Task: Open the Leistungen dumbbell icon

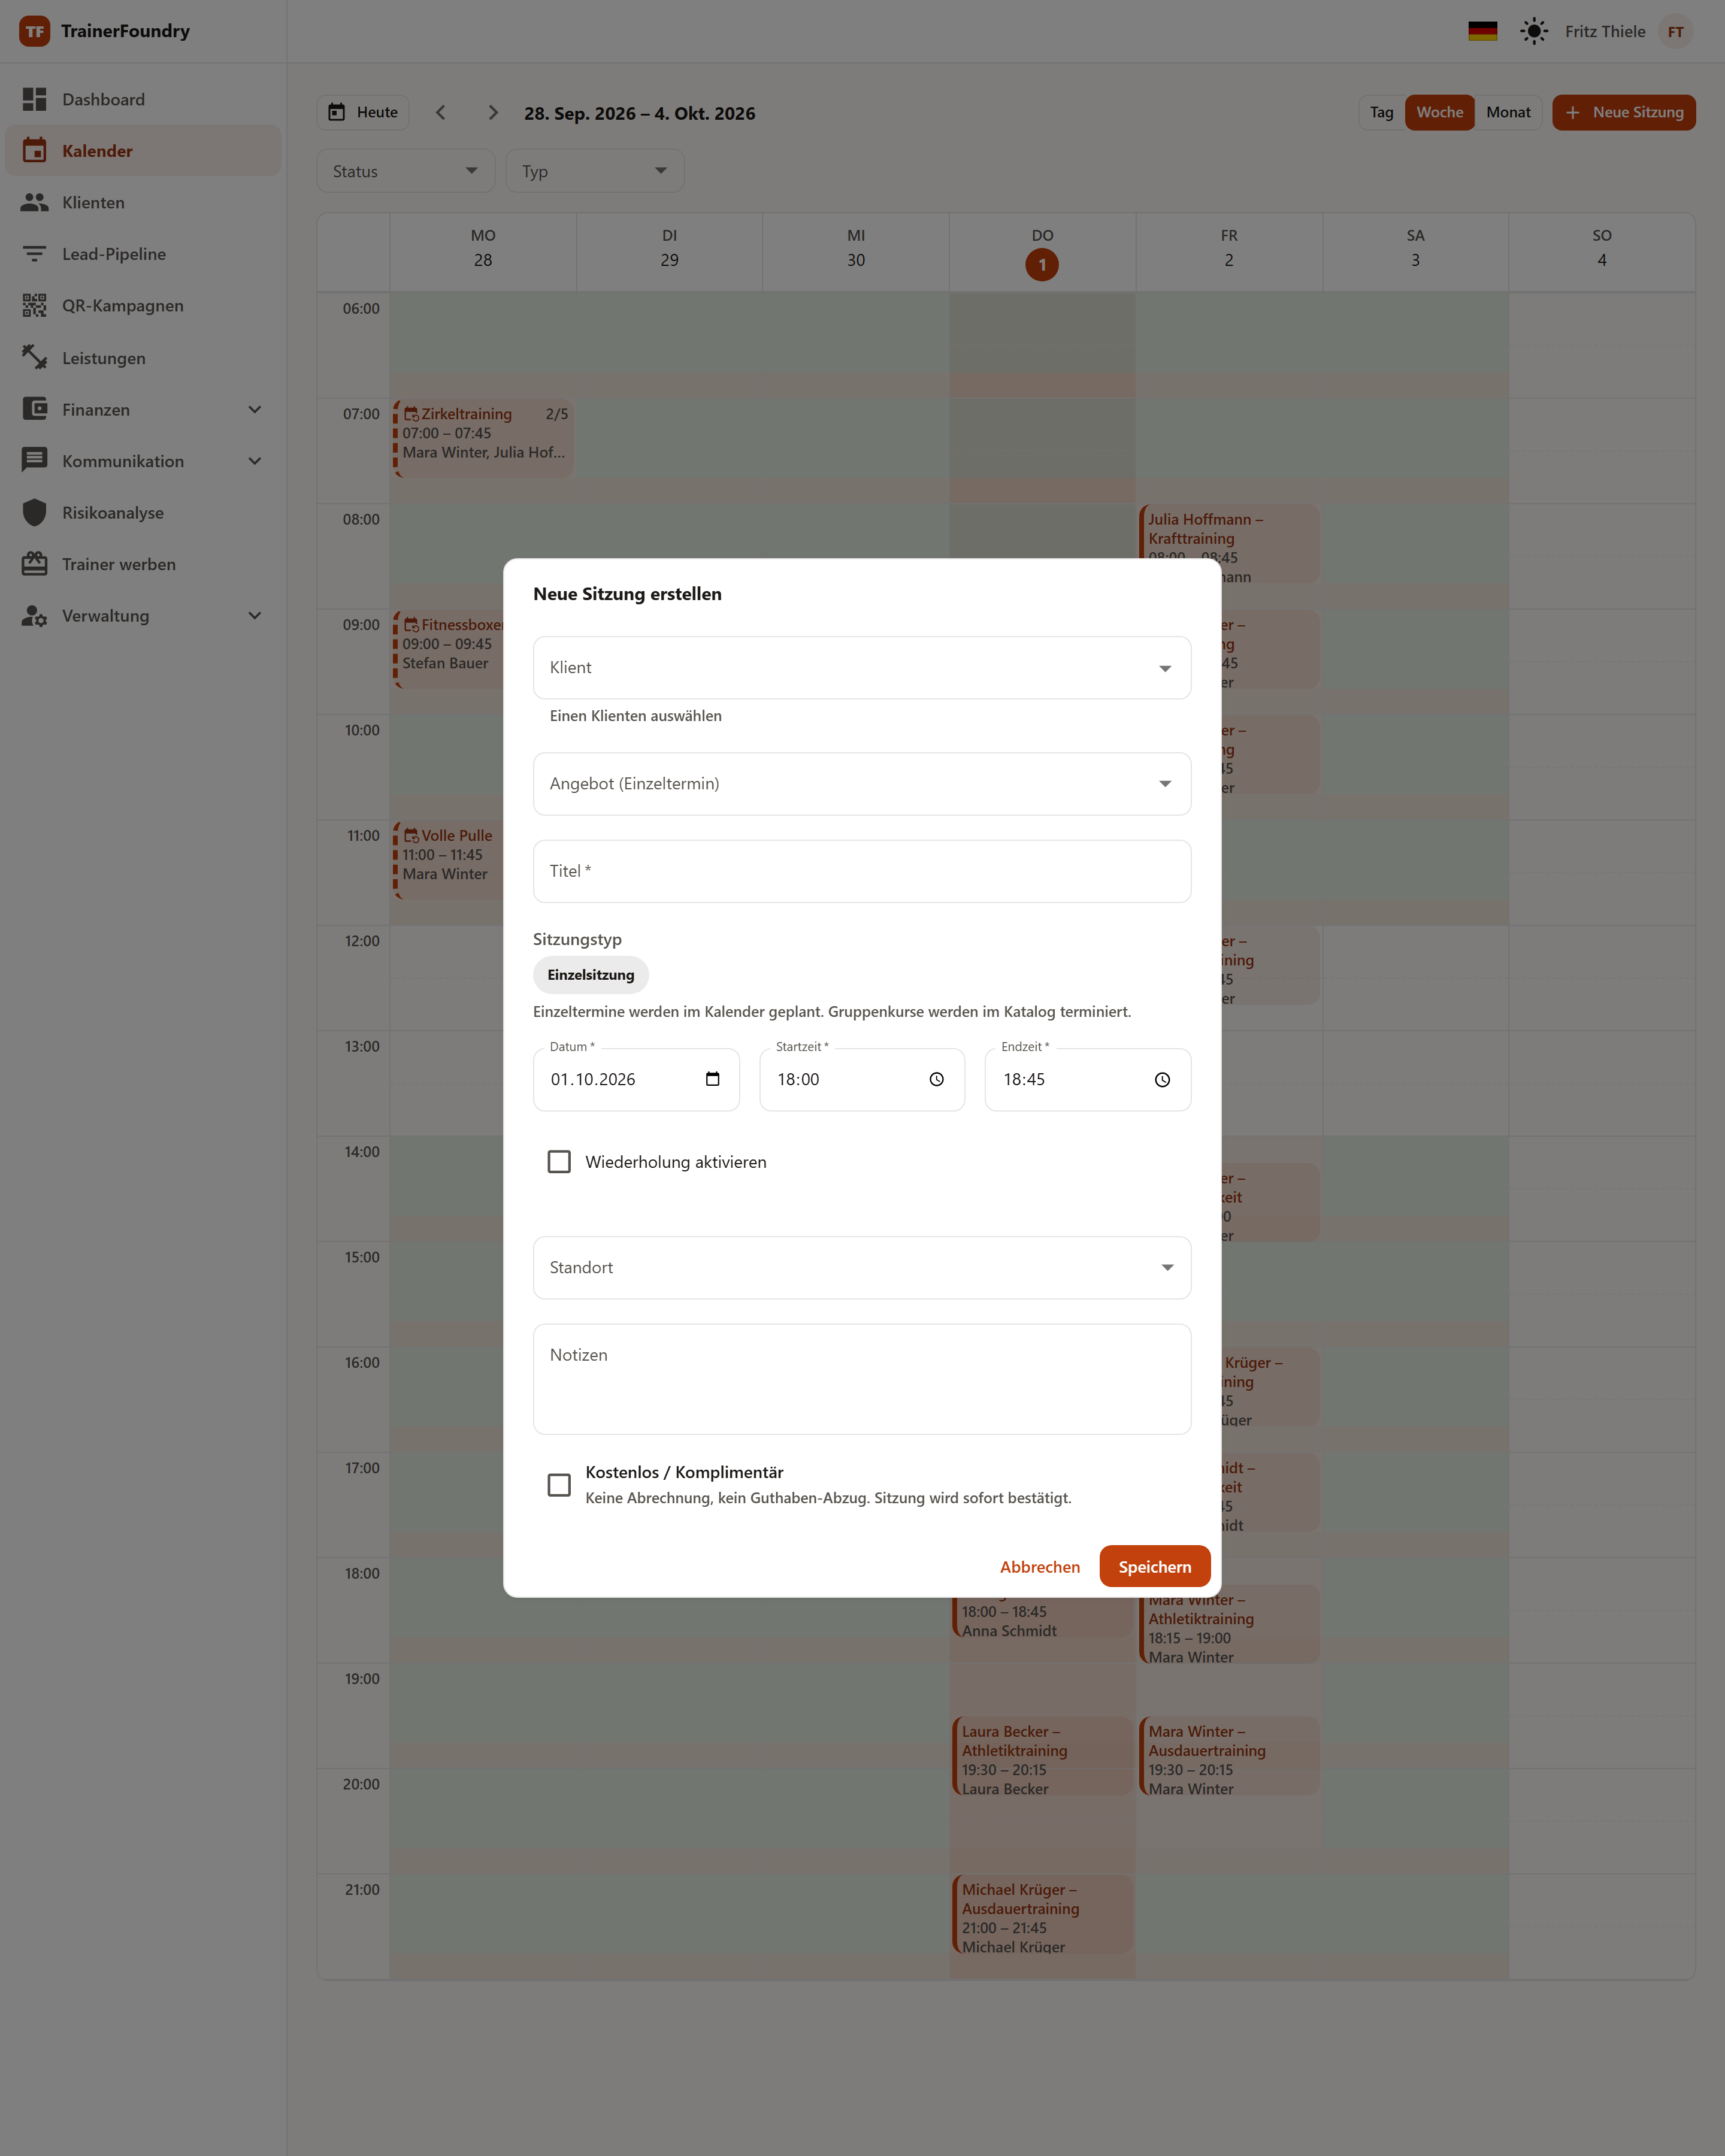Action: (35, 357)
